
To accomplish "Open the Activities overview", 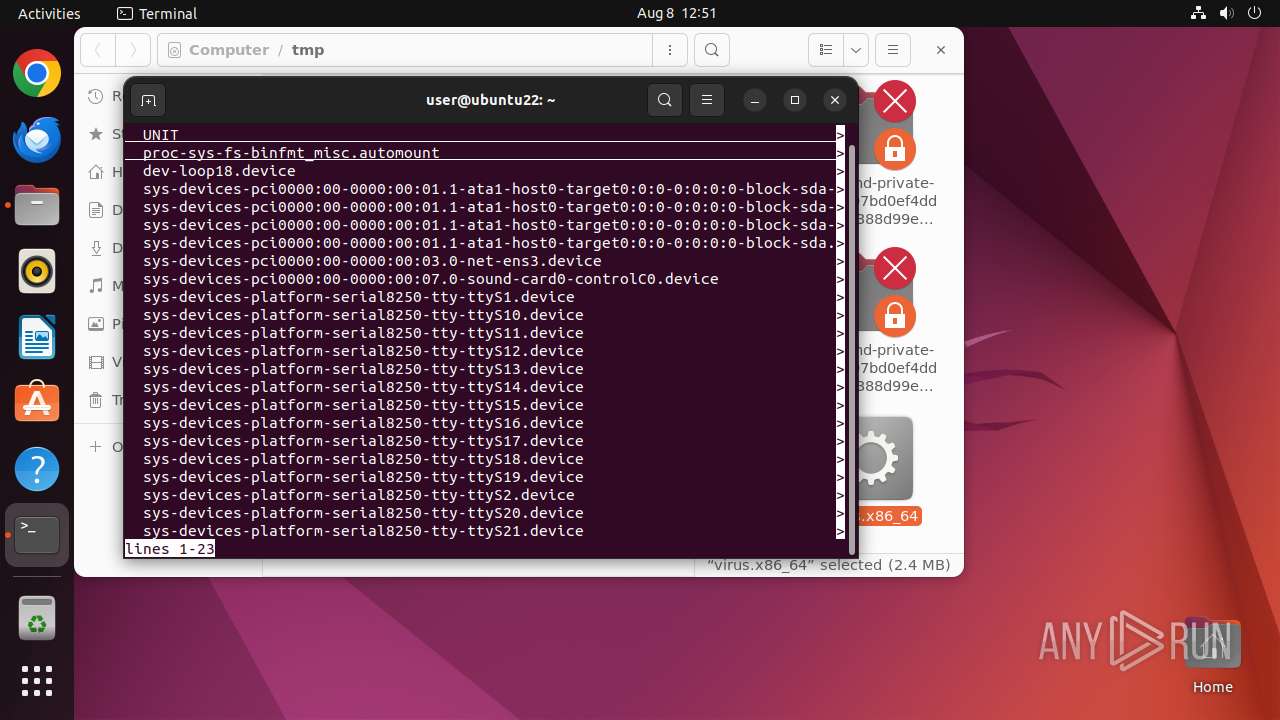I will [x=49, y=13].
